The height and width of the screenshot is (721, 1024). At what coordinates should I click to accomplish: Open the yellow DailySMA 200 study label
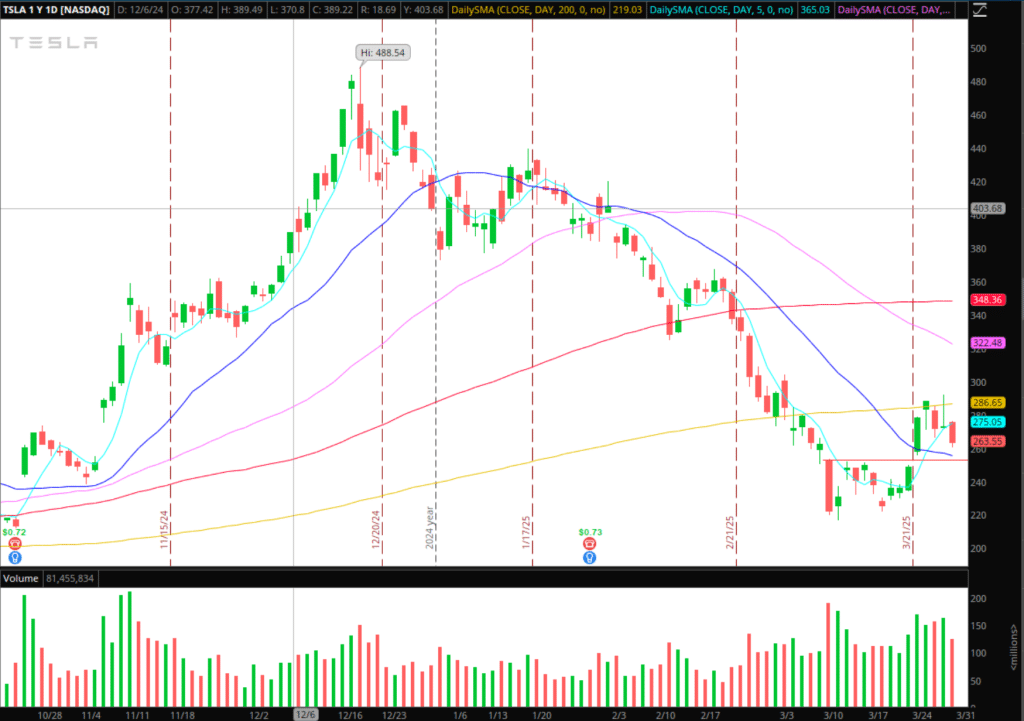pyautogui.click(x=528, y=10)
